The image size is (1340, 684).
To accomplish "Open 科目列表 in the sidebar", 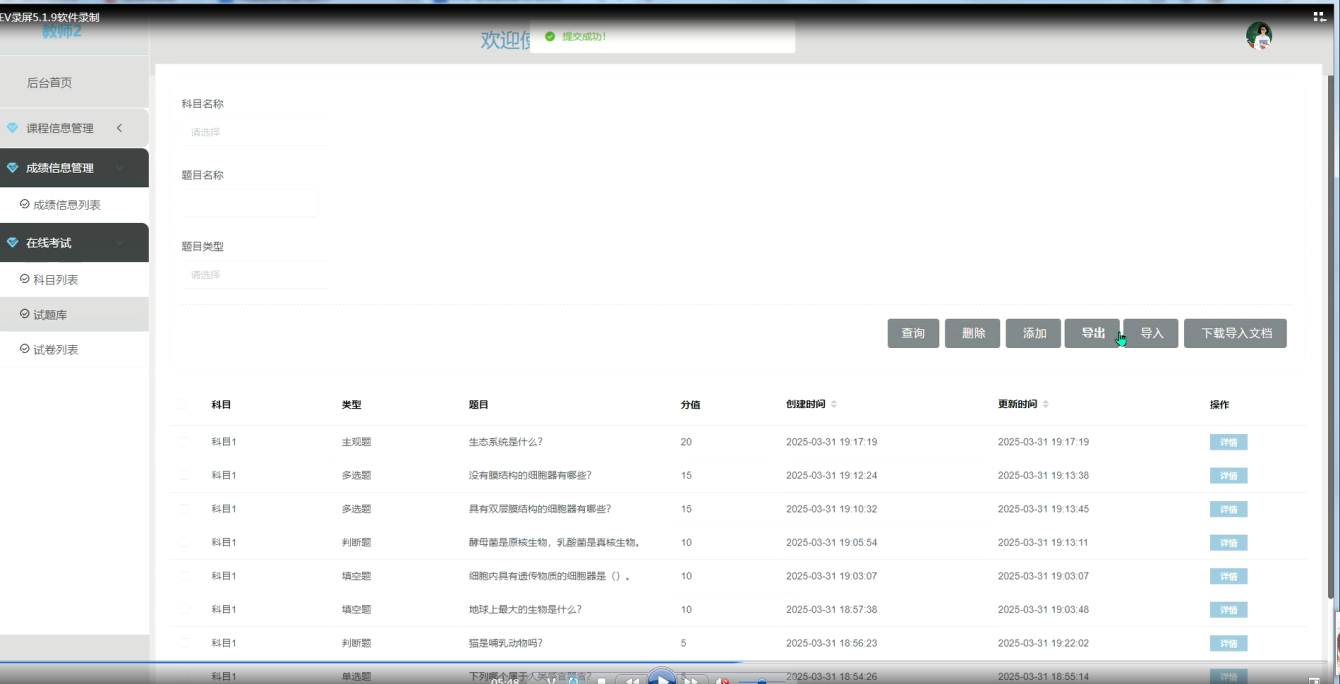I will tap(74, 279).
